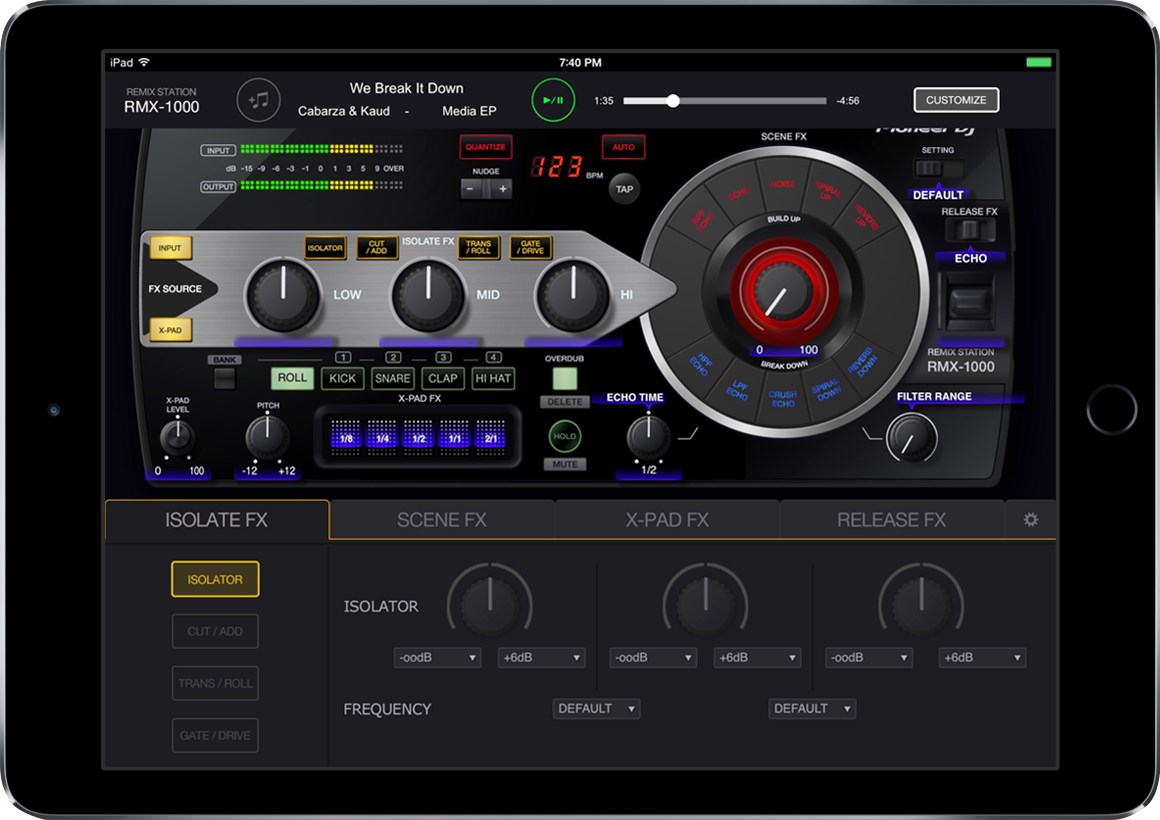The height and width of the screenshot is (820, 1160).
Task: Select the HPF ECHO effect
Action: [702, 365]
